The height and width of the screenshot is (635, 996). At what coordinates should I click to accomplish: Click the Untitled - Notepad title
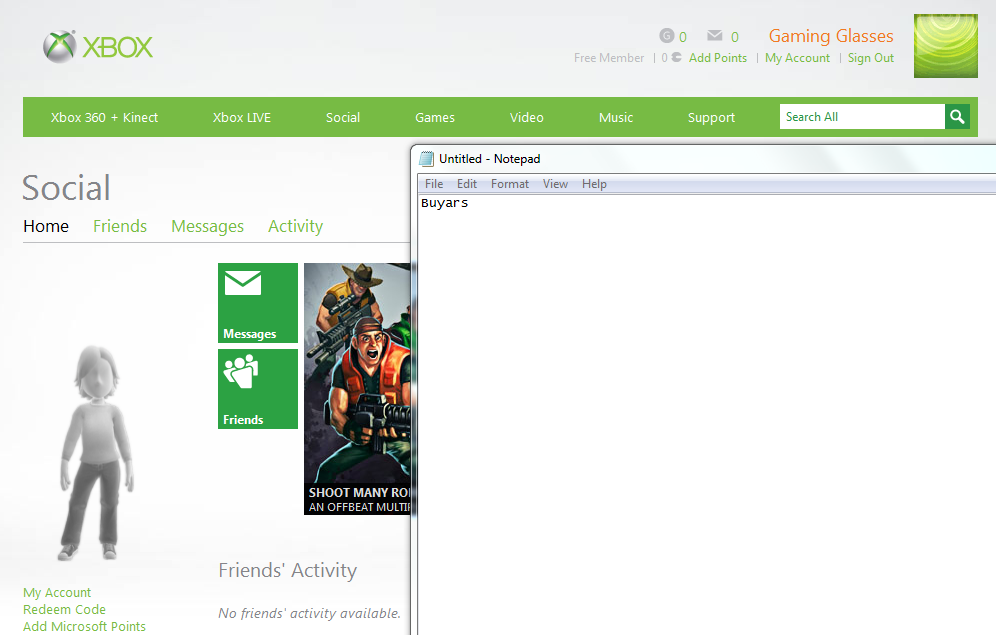490,159
